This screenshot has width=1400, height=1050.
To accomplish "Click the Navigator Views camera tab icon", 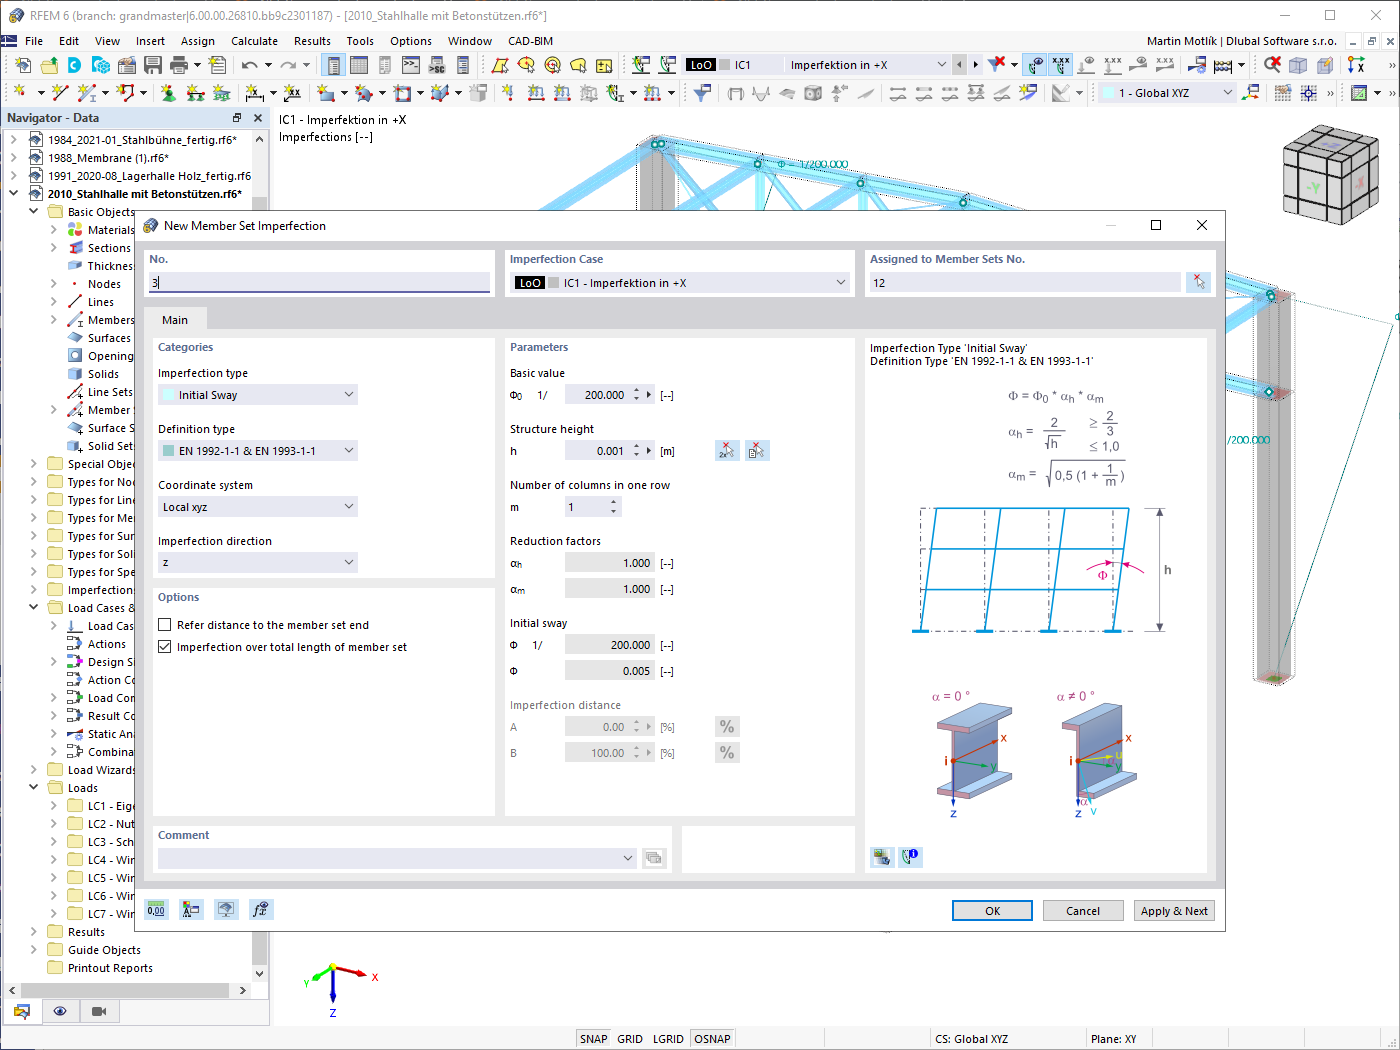I will point(99,1011).
